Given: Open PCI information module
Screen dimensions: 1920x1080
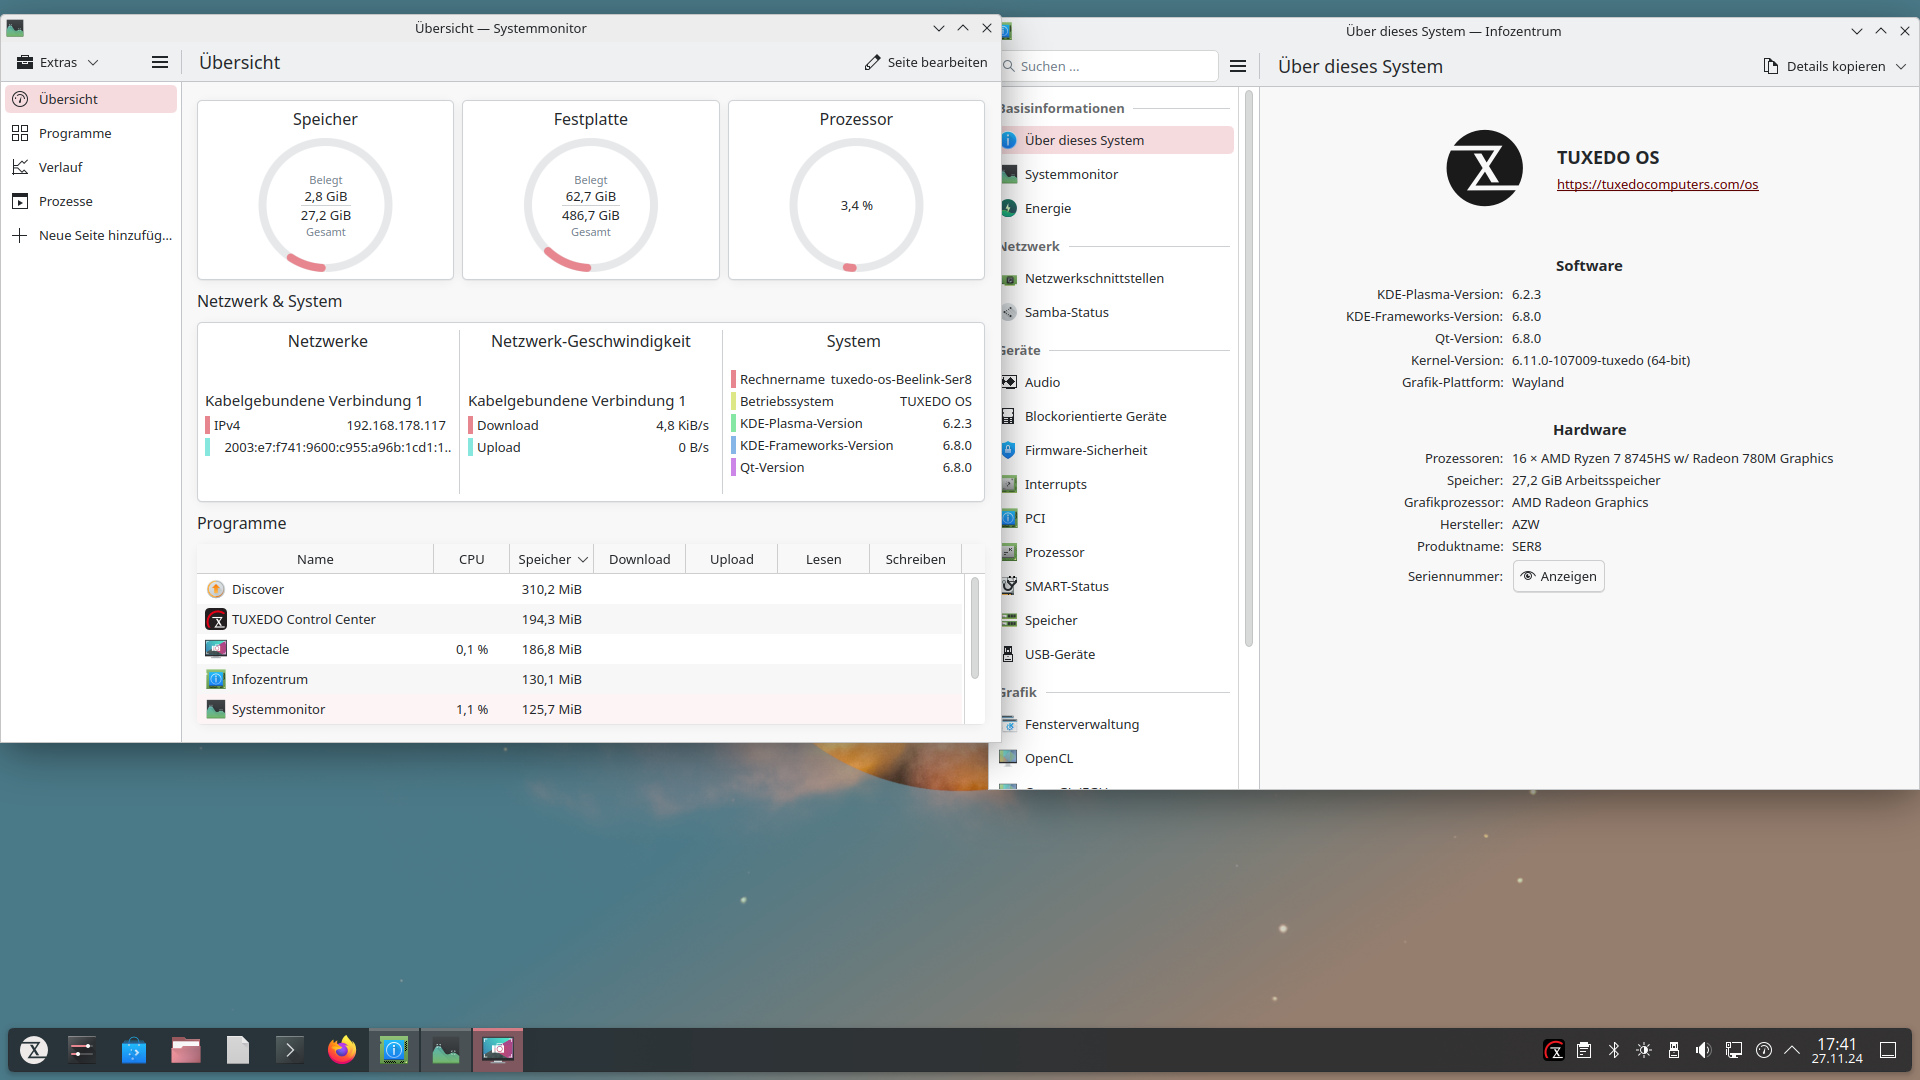Looking at the screenshot, I should (x=1115, y=518).
